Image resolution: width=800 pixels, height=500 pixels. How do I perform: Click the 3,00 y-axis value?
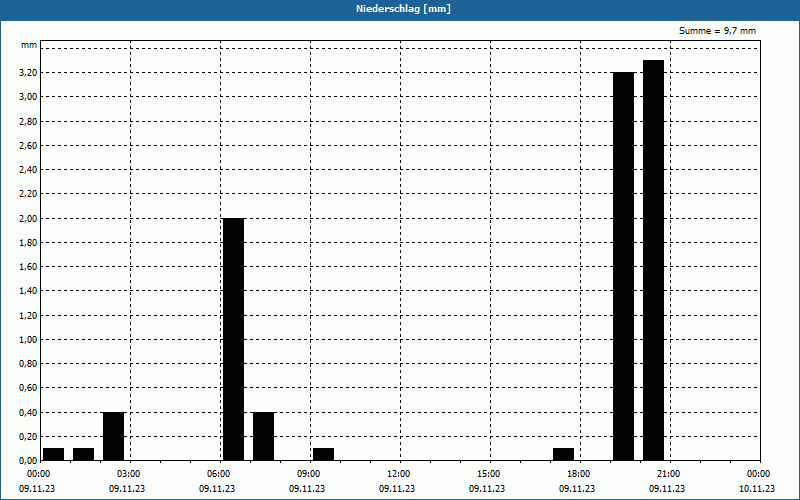tap(28, 97)
